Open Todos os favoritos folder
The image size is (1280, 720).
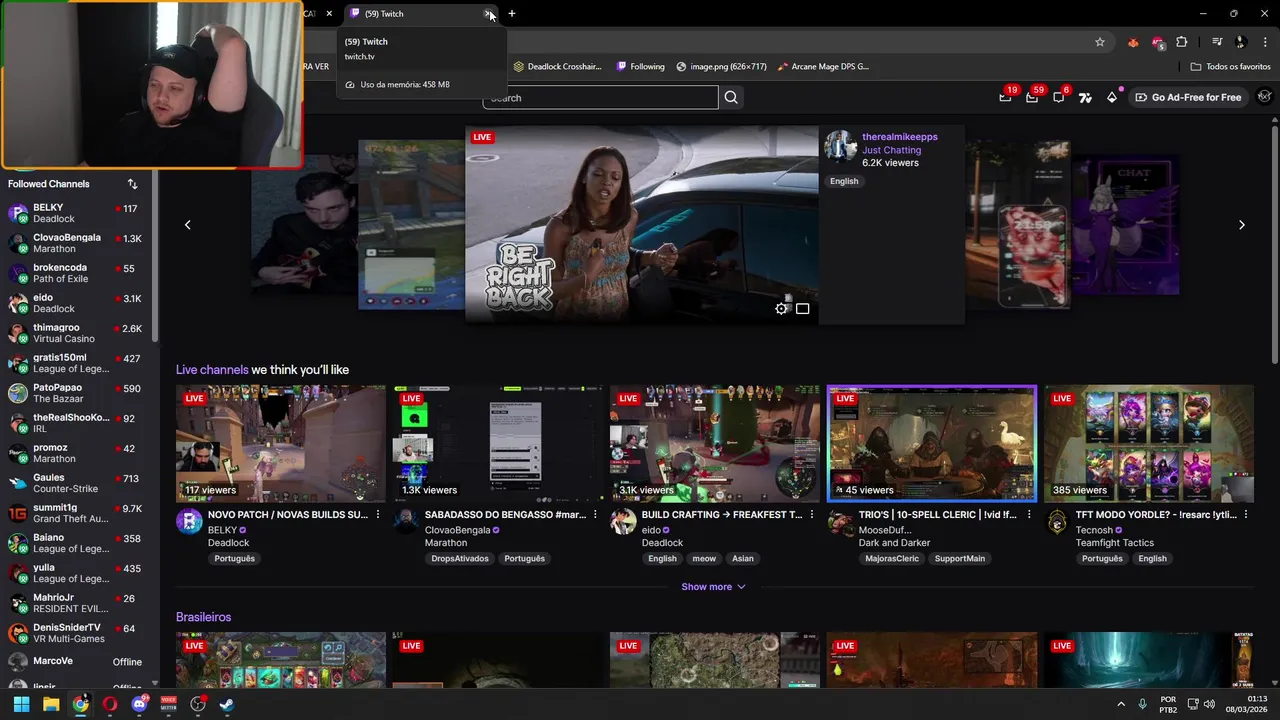coord(1230,67)
